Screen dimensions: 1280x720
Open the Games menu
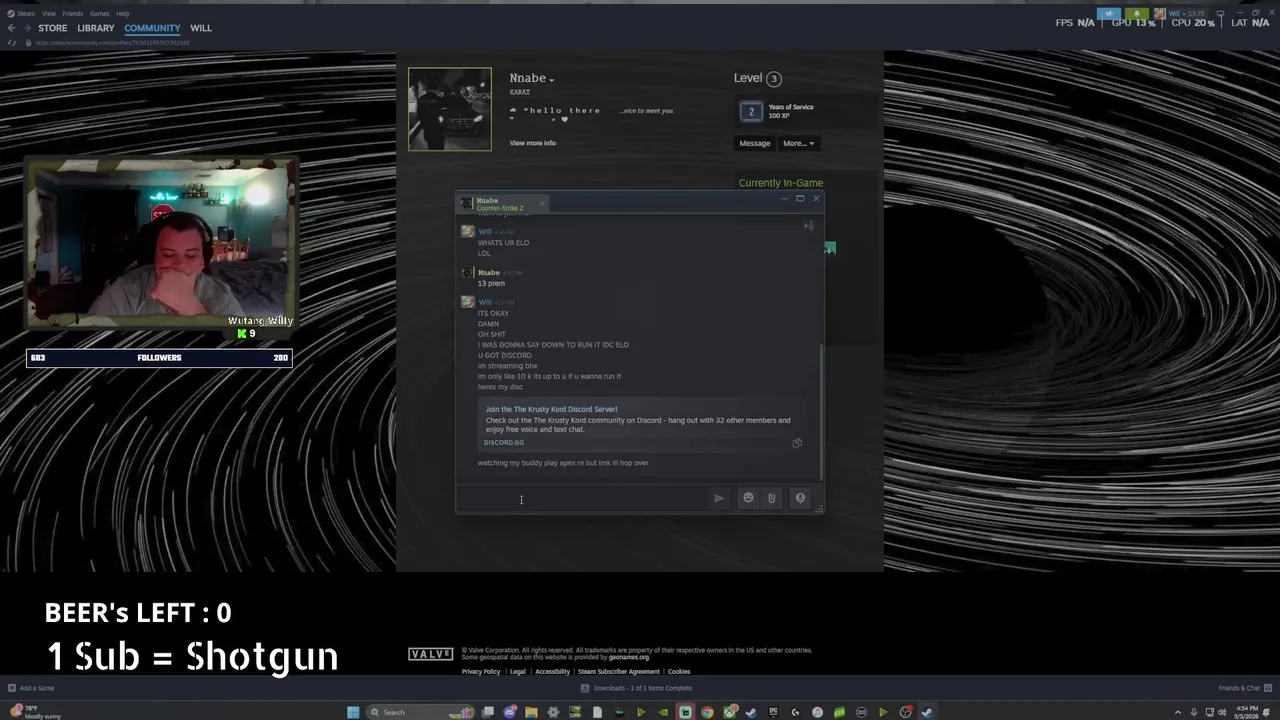point(100,13)
